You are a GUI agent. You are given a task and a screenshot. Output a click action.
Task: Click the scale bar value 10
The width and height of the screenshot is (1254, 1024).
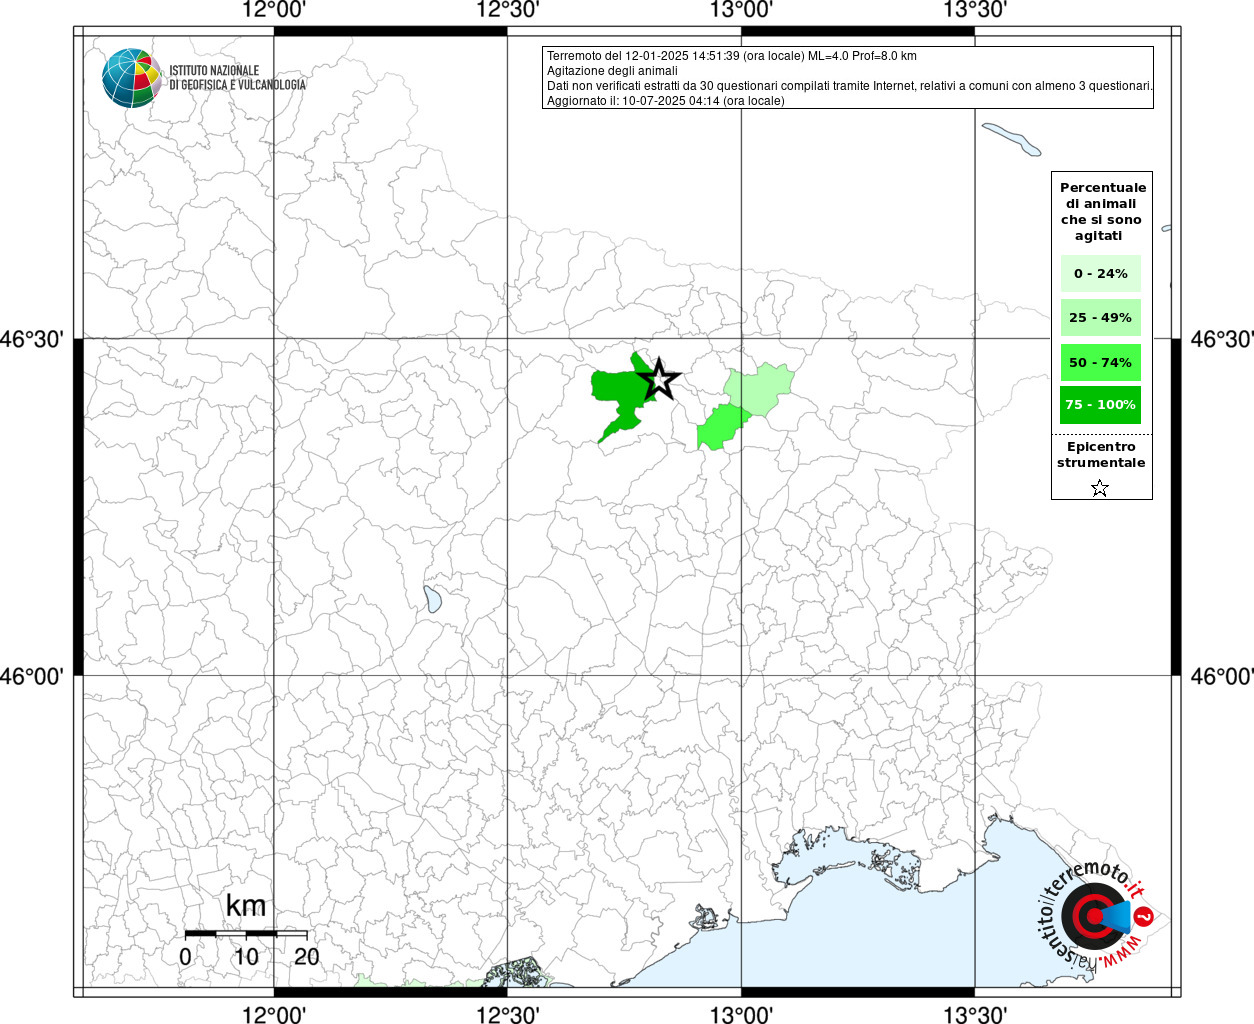point(246,956)
